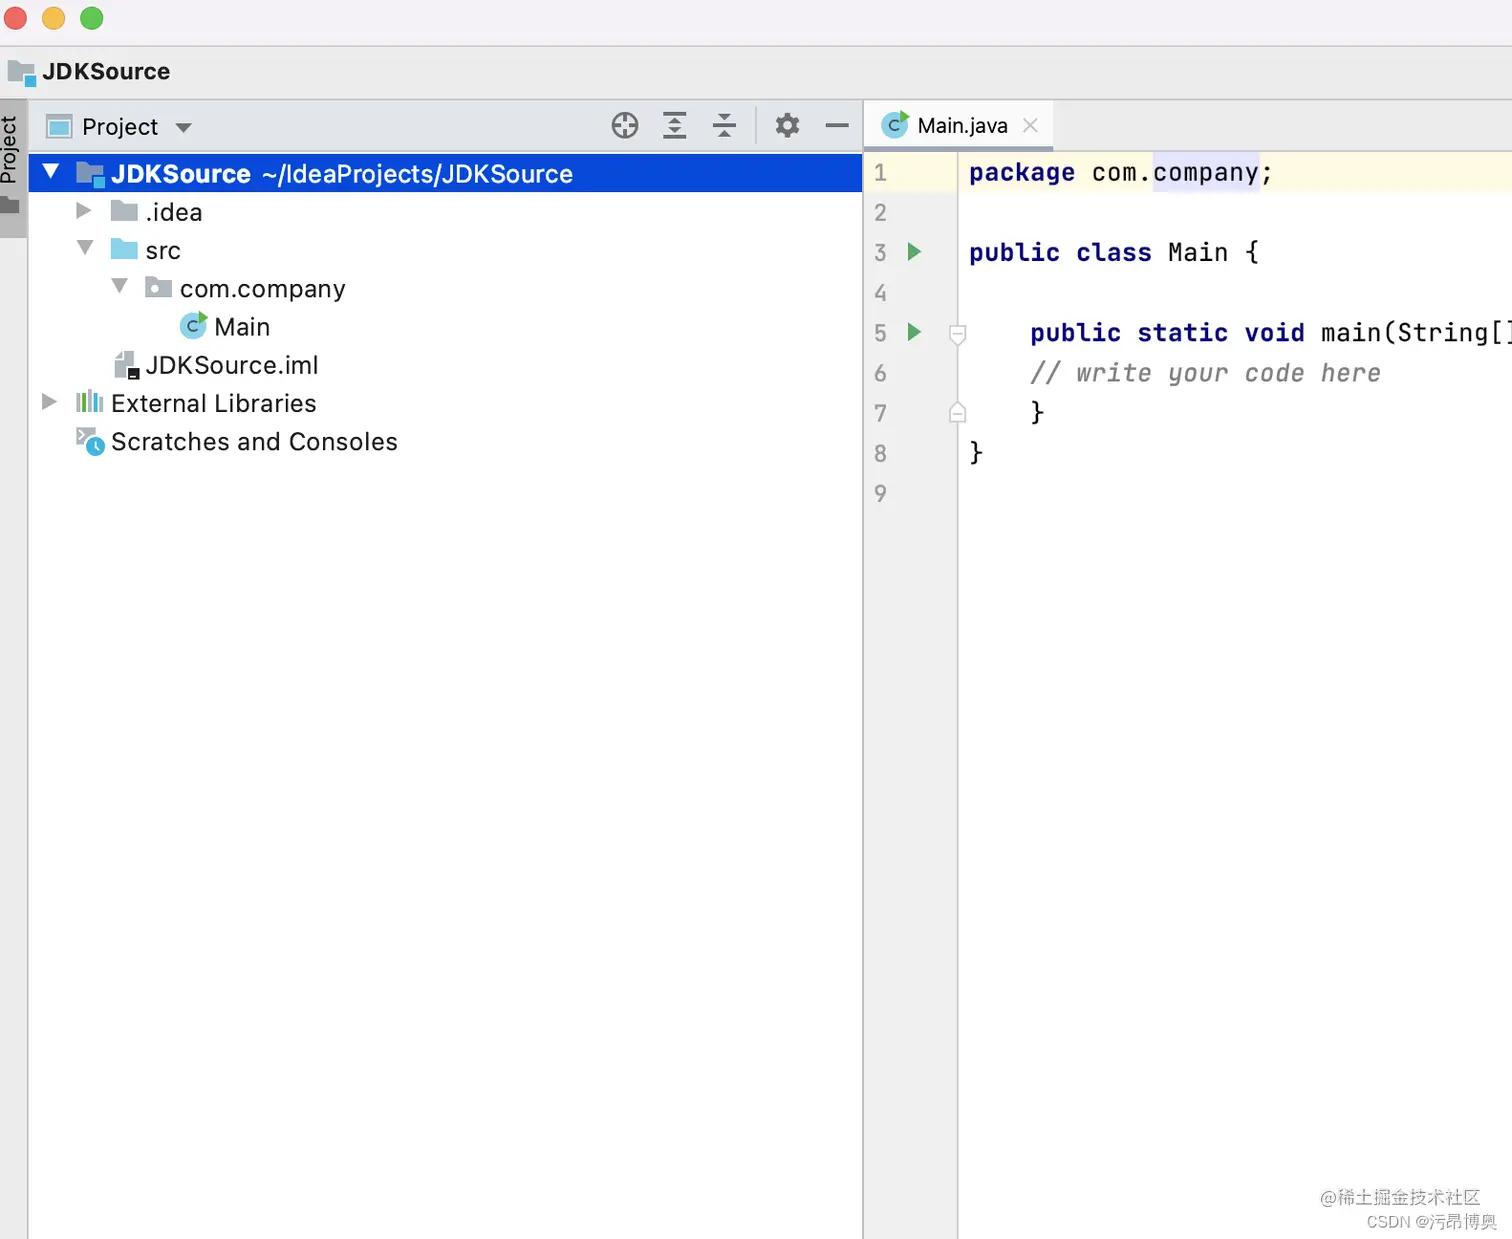
Task: Expand the .idea folder arrow
Action: [85, 211]
